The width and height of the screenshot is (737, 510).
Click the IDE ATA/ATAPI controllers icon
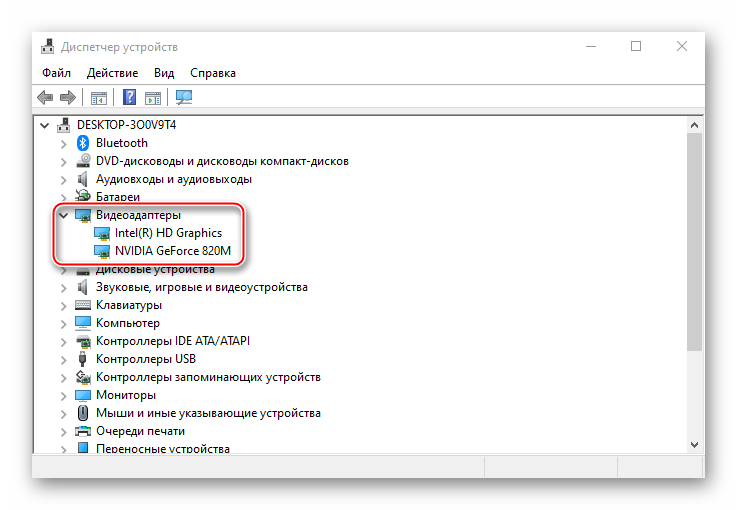tap(83, 341)
